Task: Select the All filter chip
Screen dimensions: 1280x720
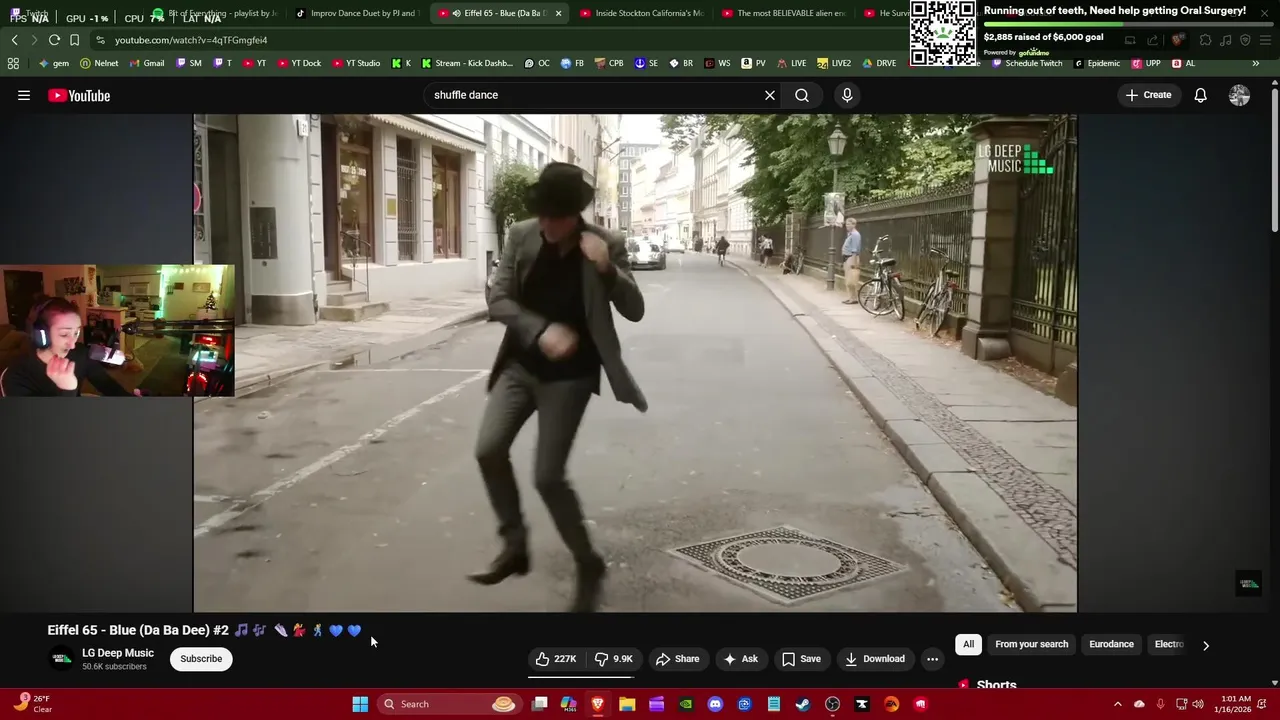Action: 968,644
